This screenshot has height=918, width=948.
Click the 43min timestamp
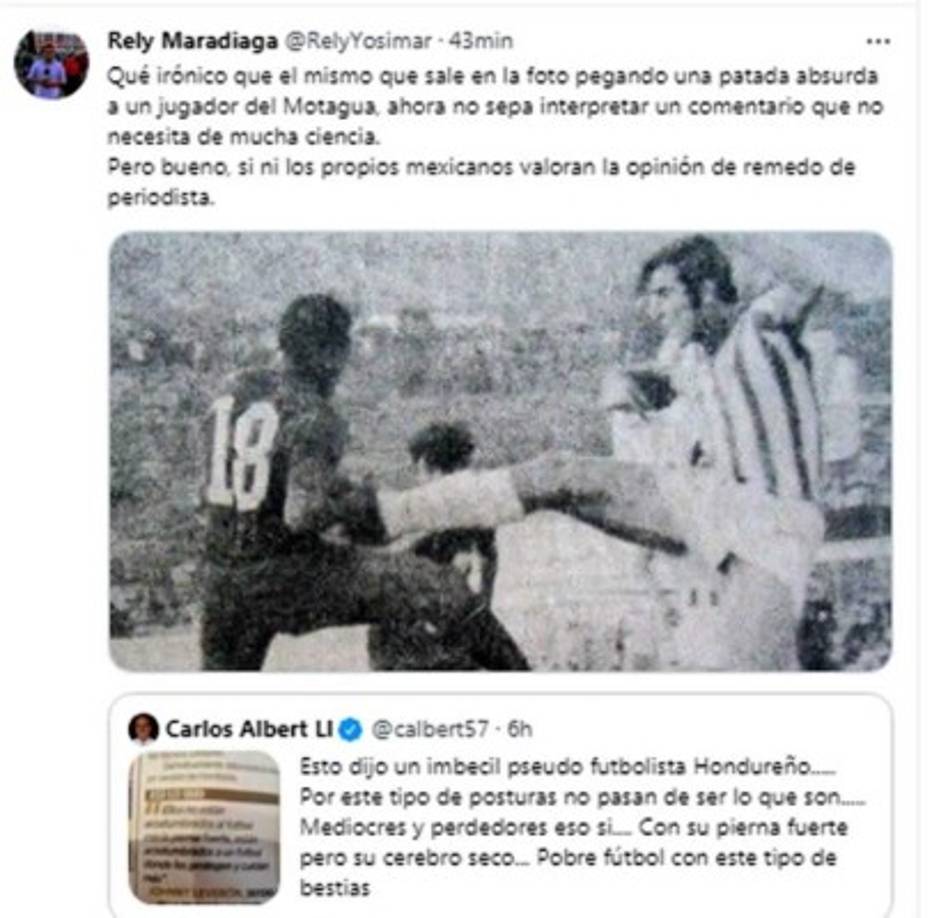(x=481, y=41)
